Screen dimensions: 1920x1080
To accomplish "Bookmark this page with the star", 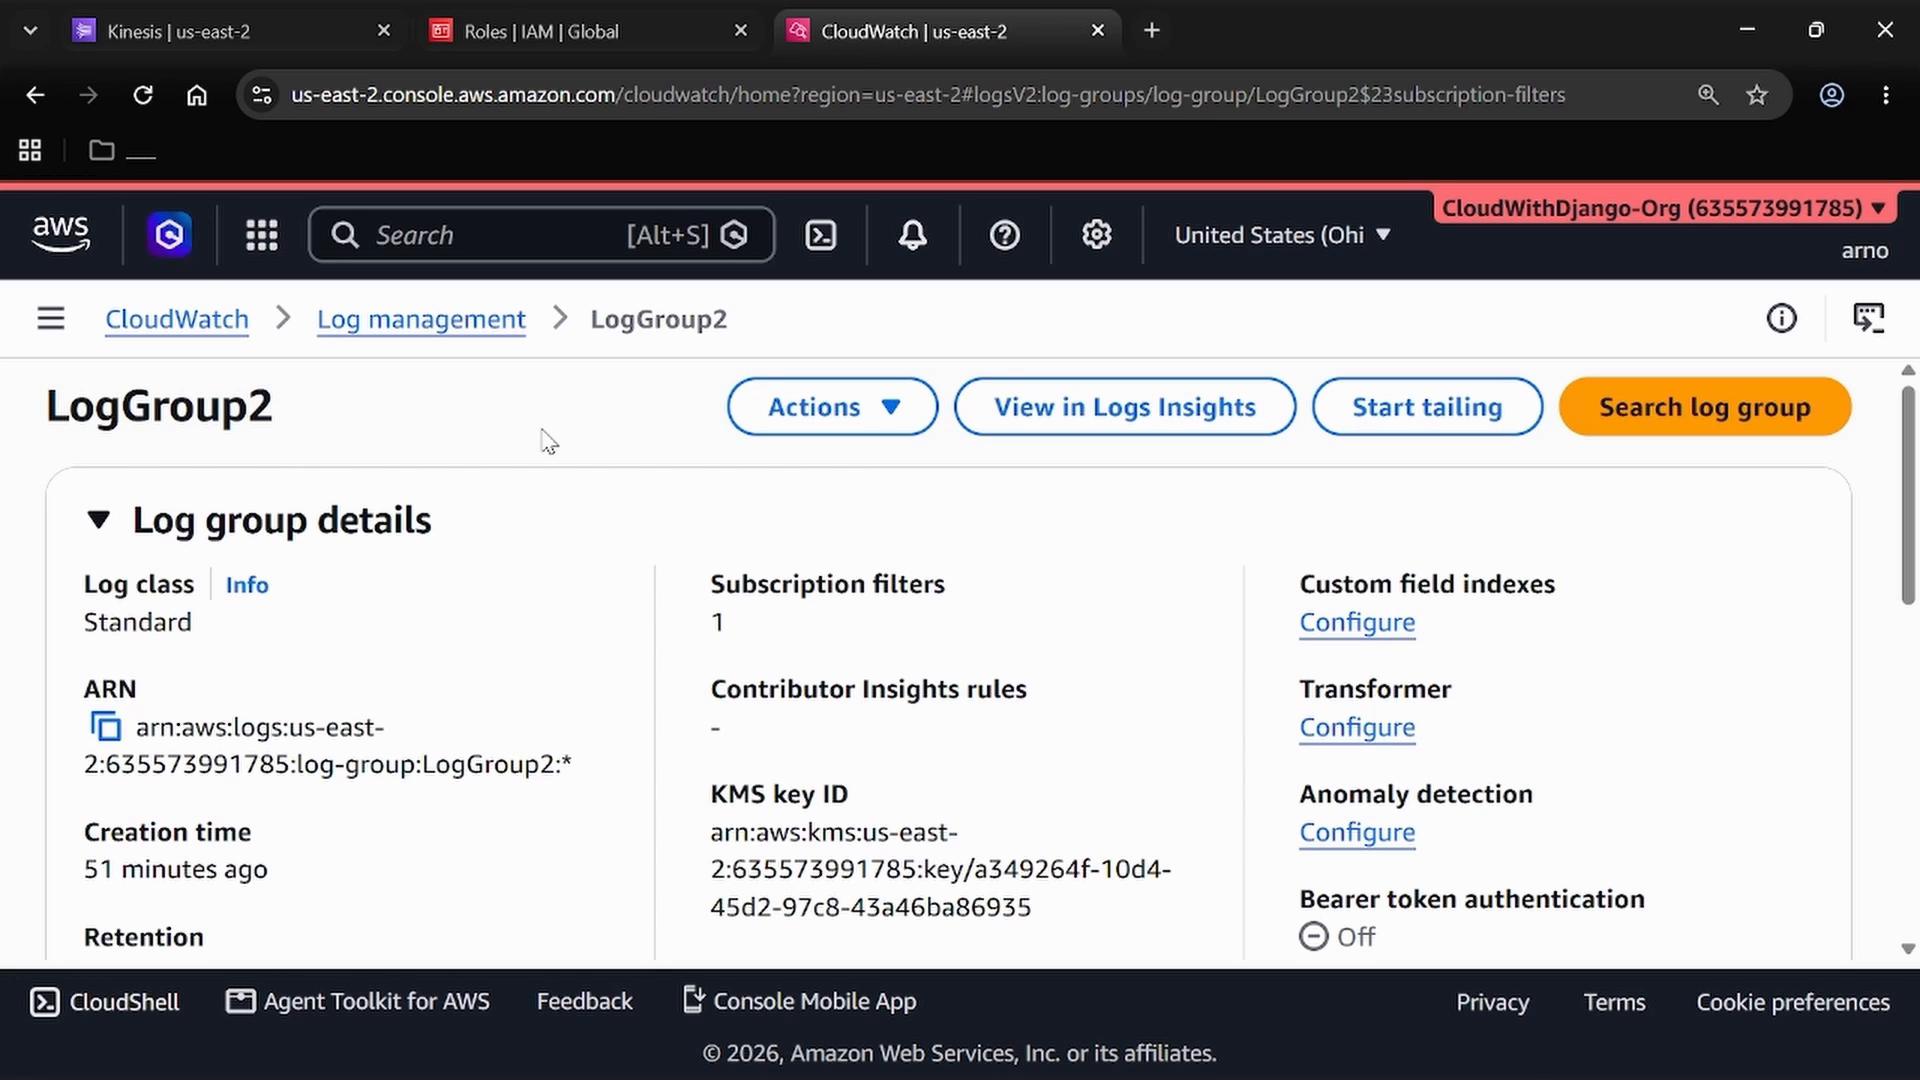I will 1757,95.
